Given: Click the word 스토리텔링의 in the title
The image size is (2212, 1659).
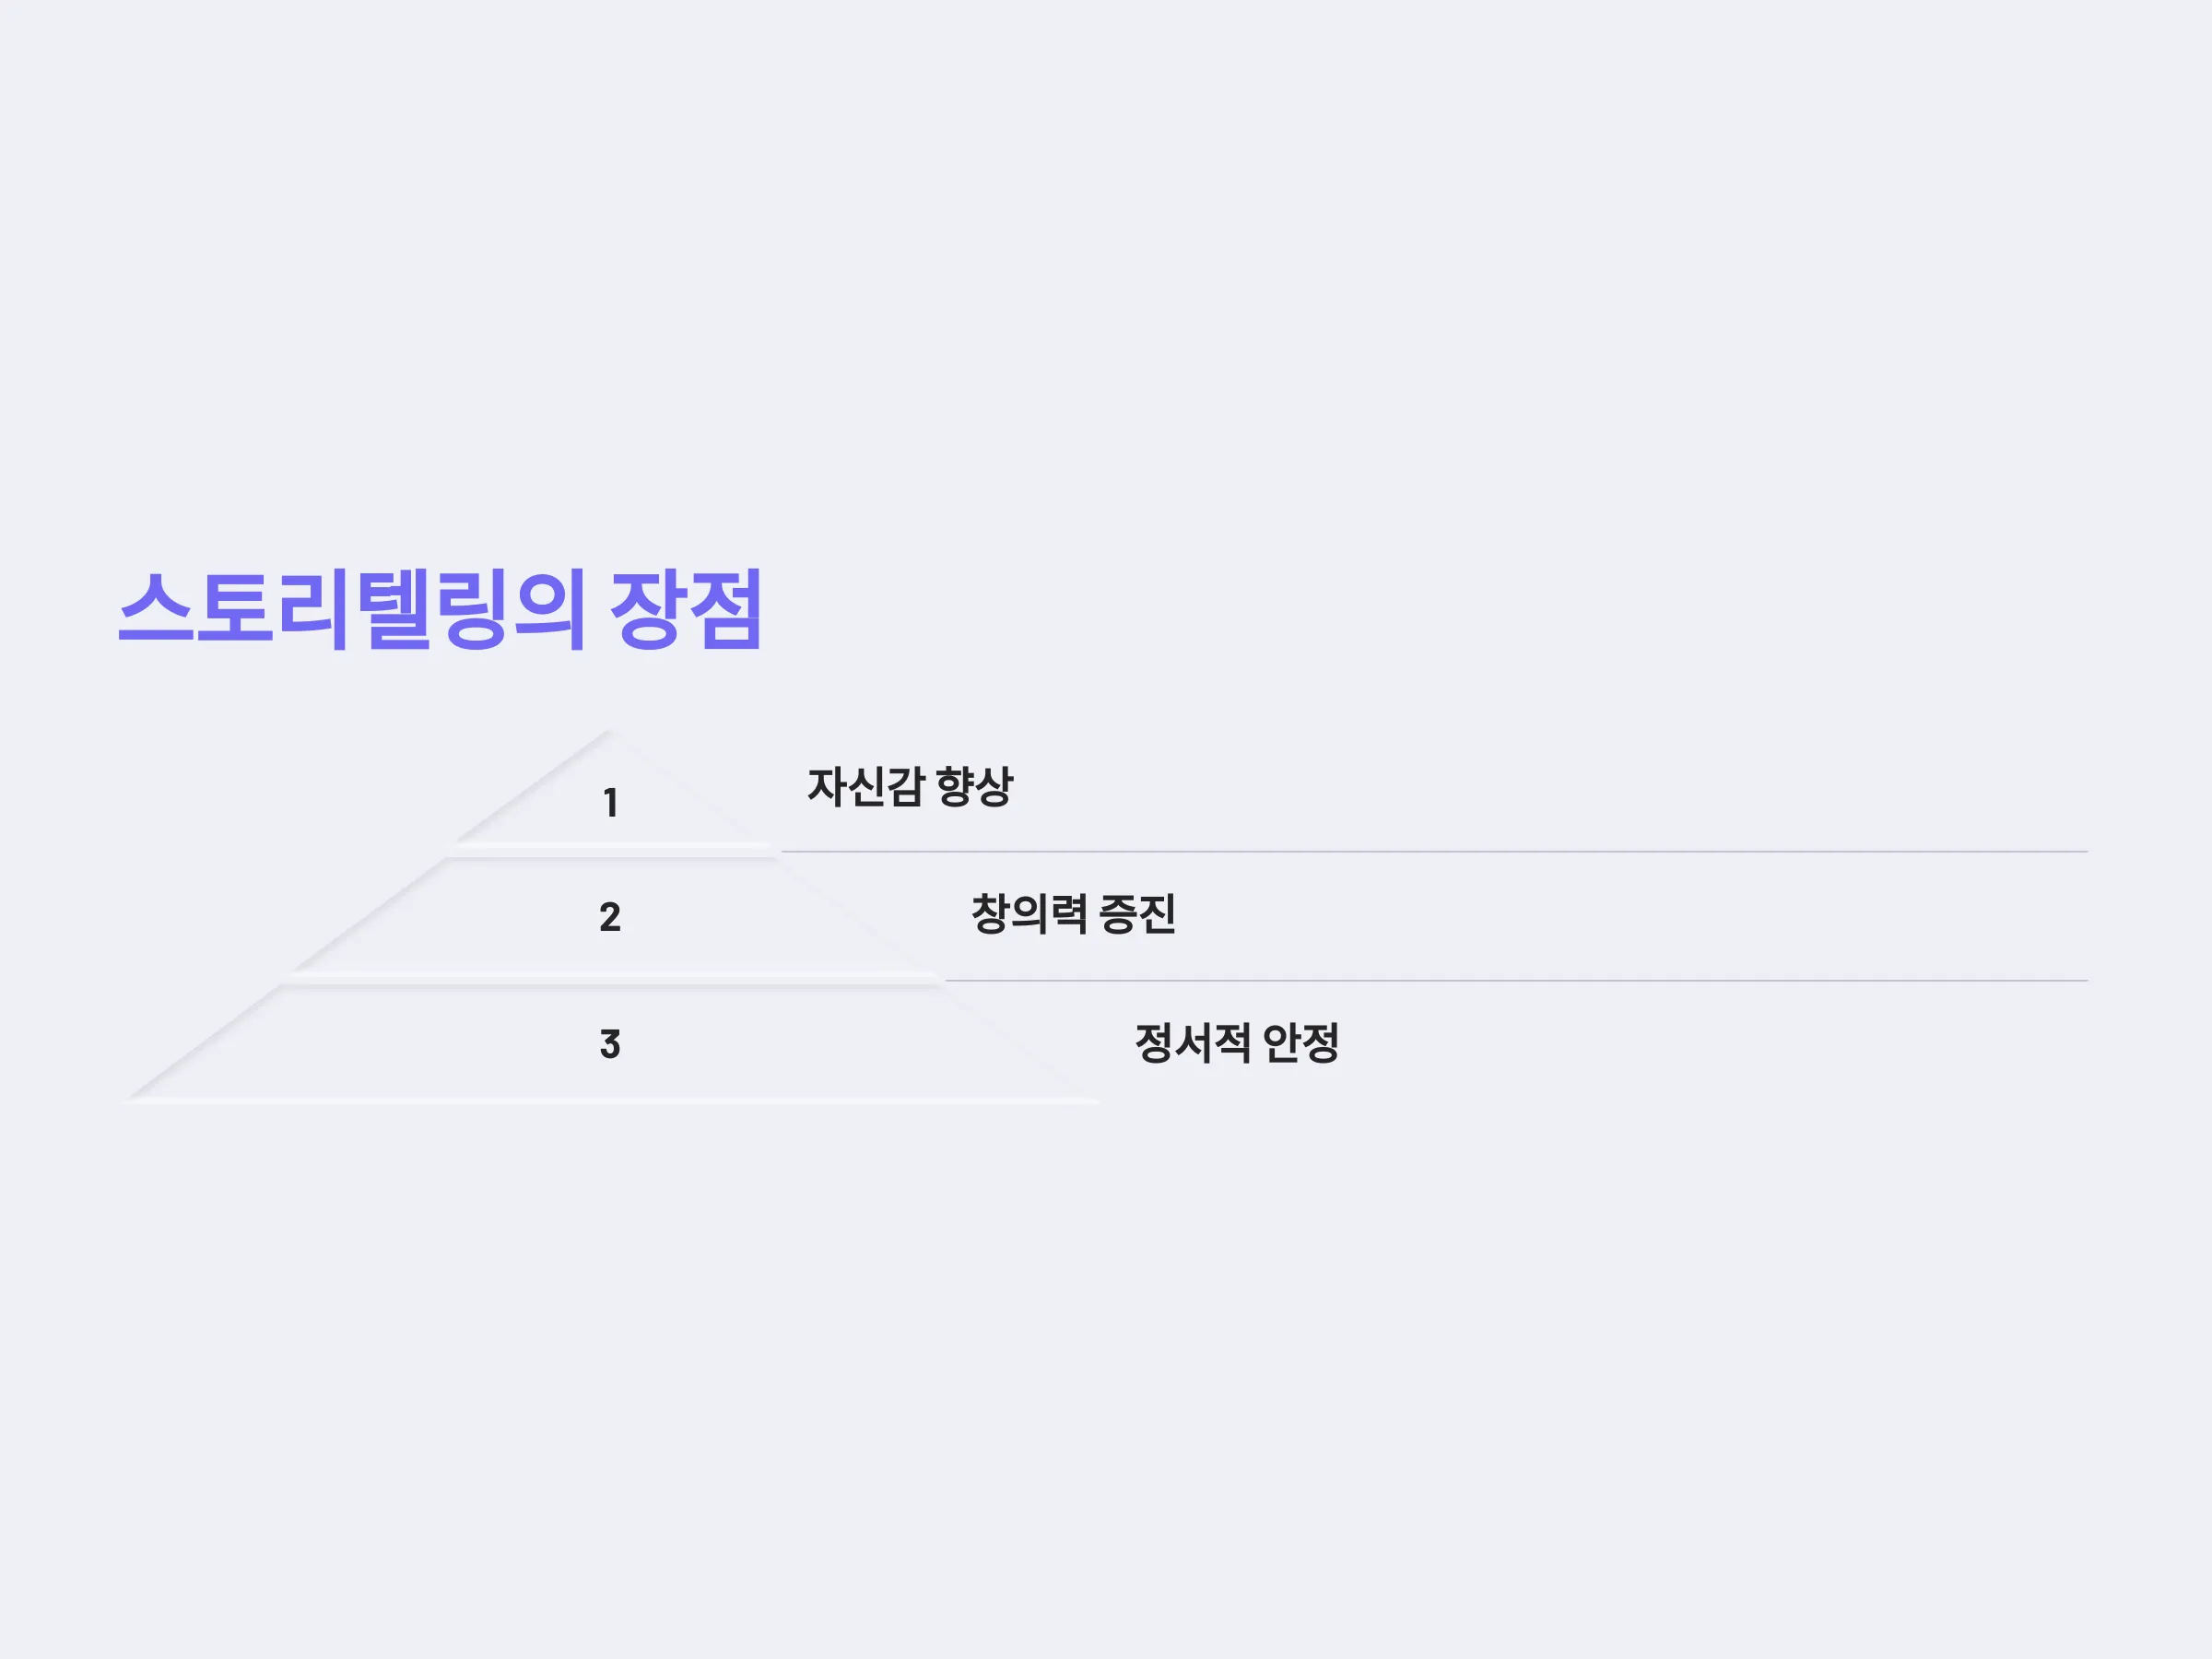Looking at the screenshot, I should [352, 609].
